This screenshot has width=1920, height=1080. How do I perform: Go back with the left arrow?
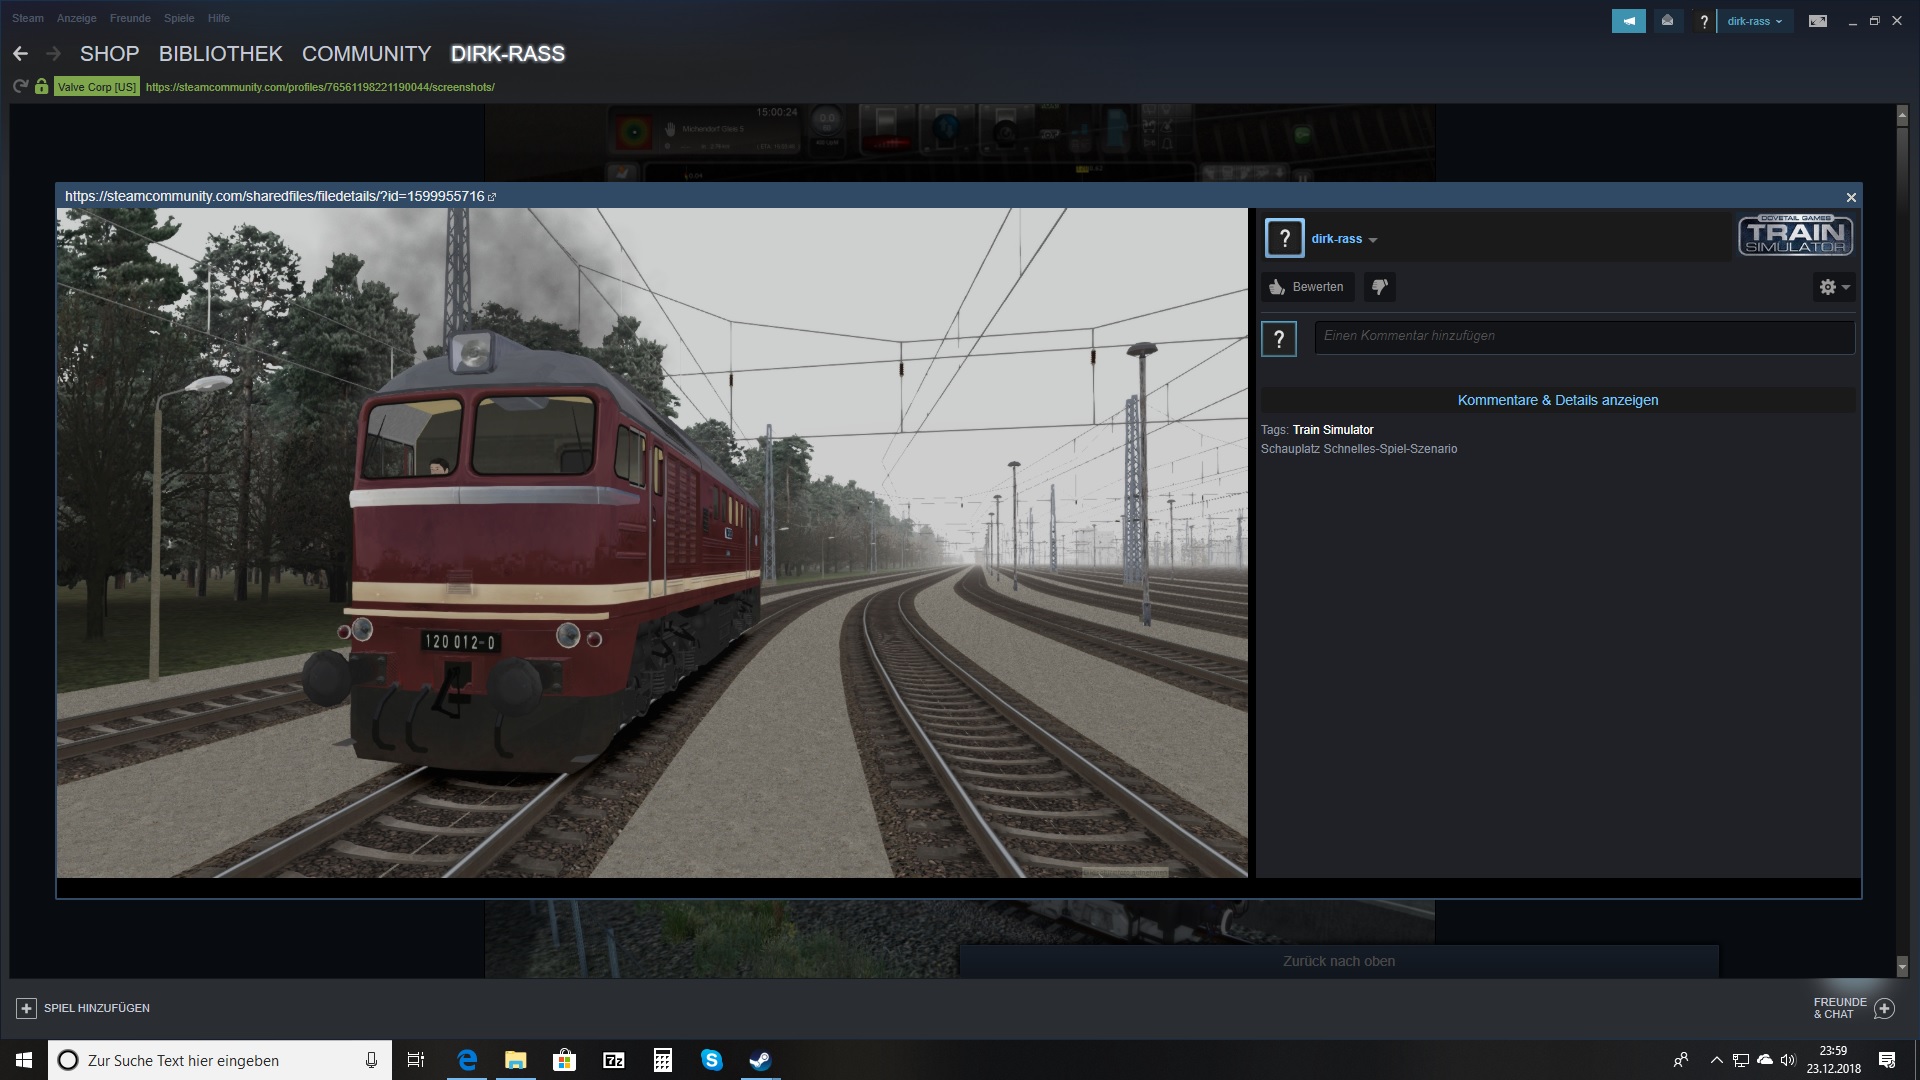(20, 54)
